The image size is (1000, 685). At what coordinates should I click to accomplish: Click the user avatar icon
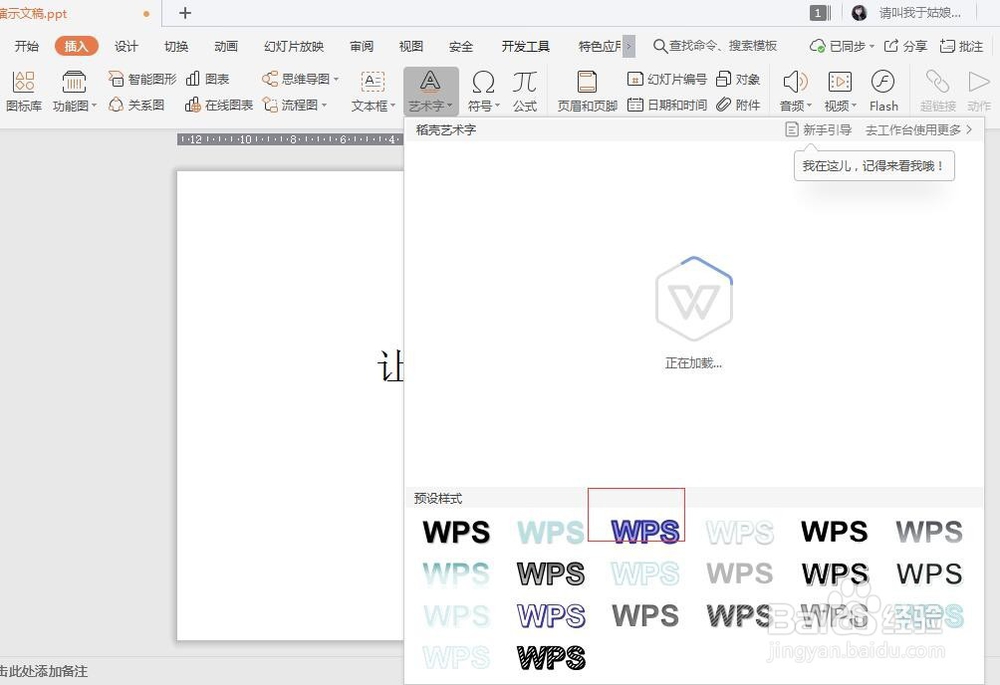tap(859, 13)
